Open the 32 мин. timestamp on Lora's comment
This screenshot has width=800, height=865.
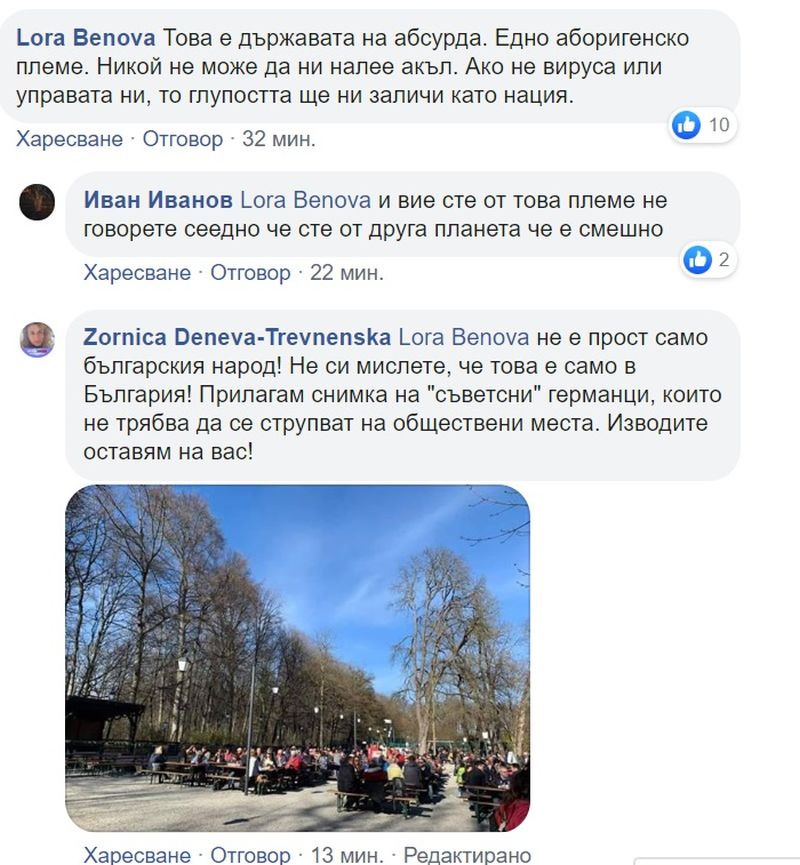279,139
